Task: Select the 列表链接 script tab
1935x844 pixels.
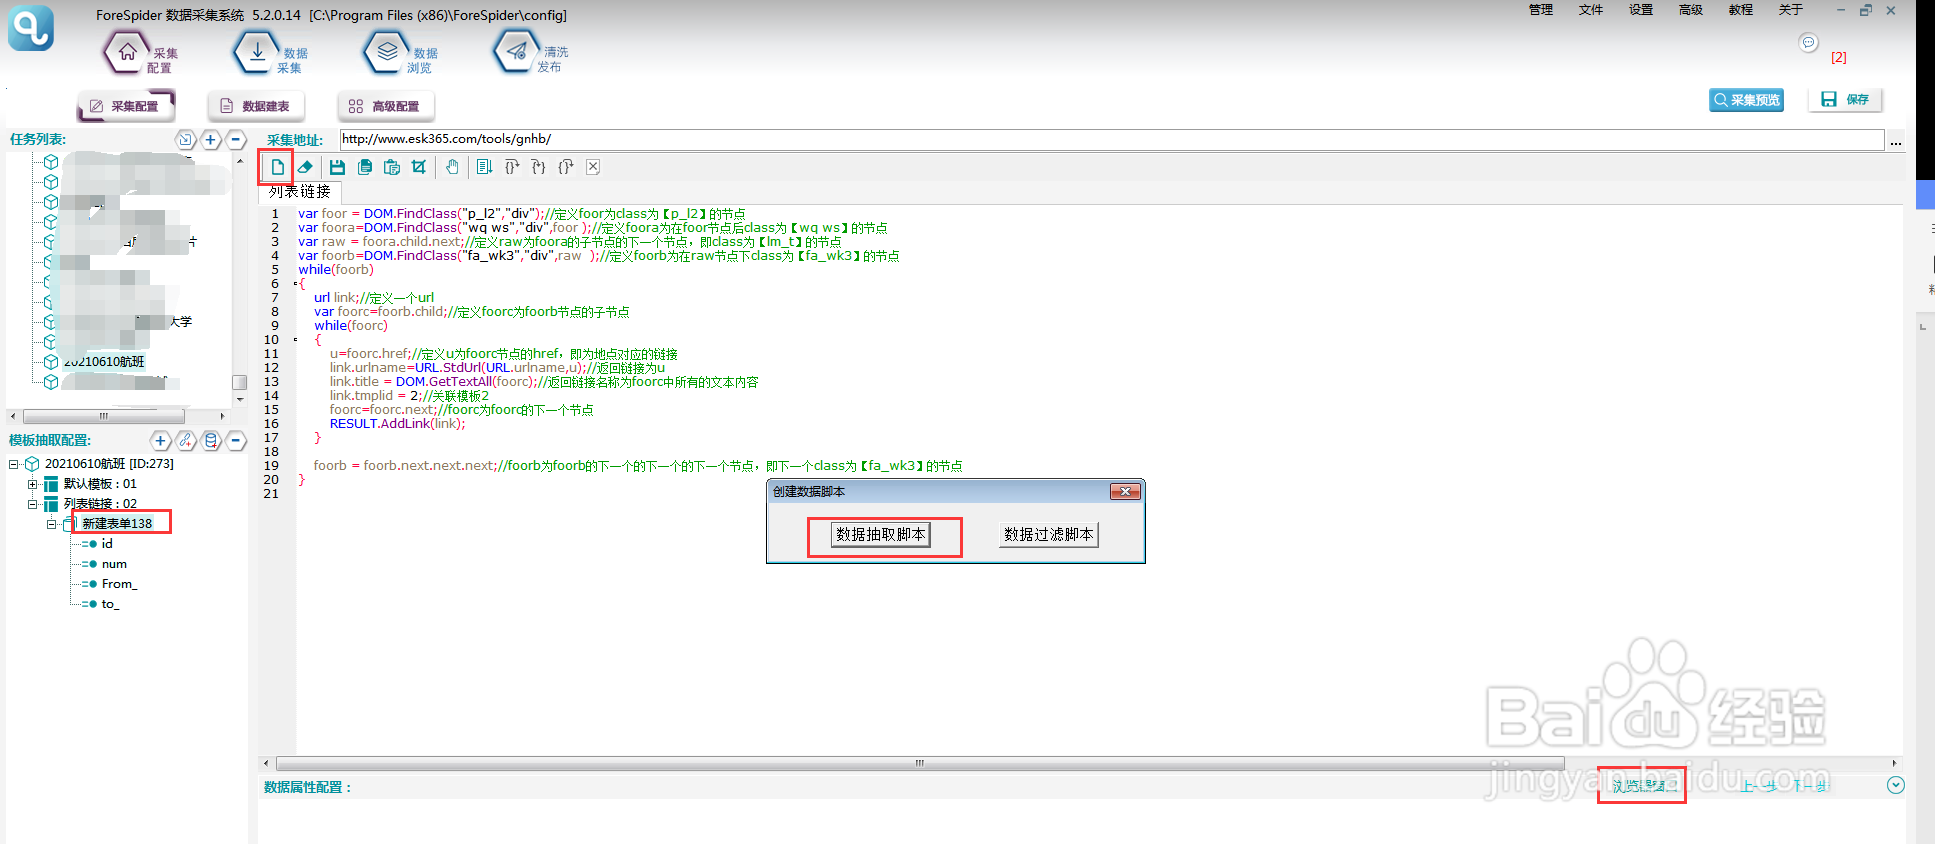Action: 300,192
